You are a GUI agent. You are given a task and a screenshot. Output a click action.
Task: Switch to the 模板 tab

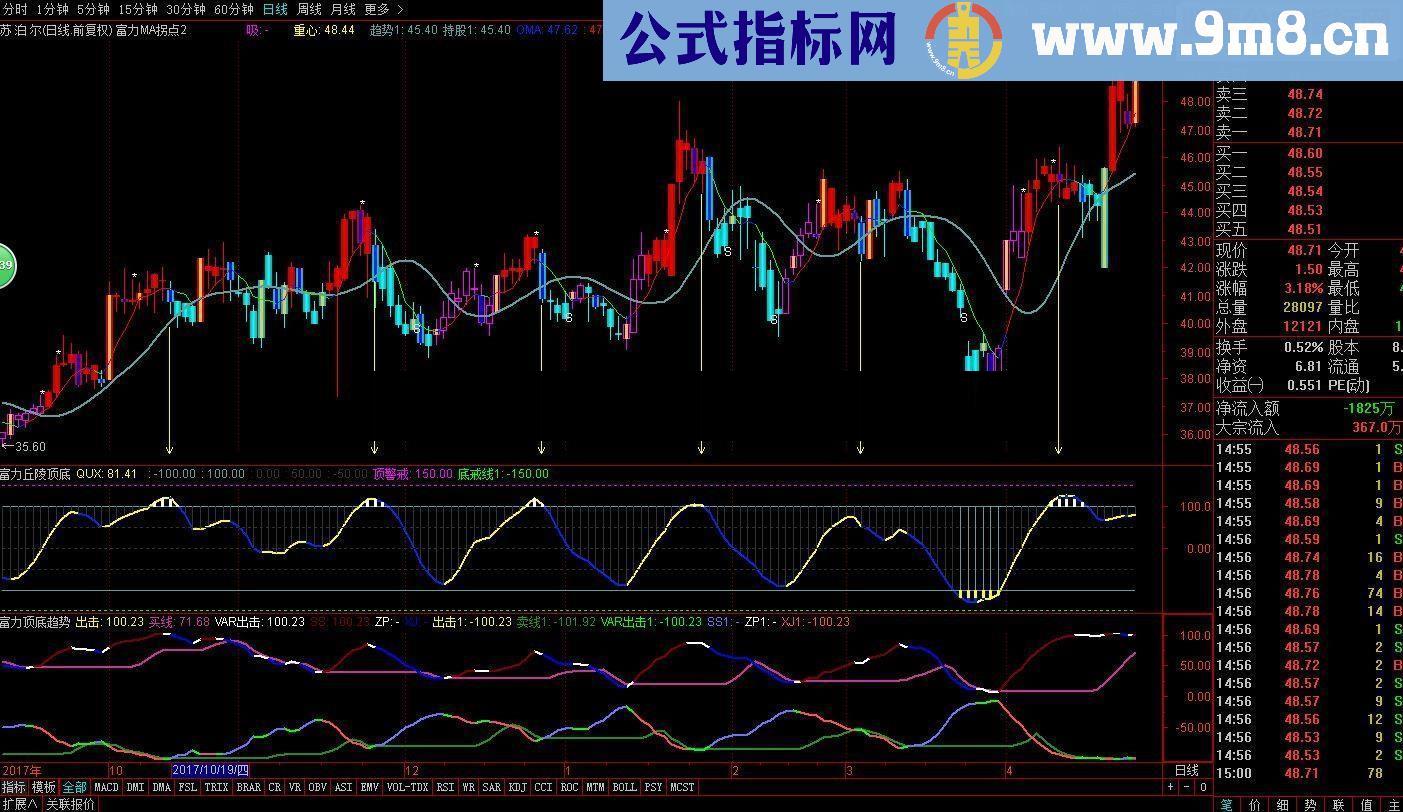(44, 787)
